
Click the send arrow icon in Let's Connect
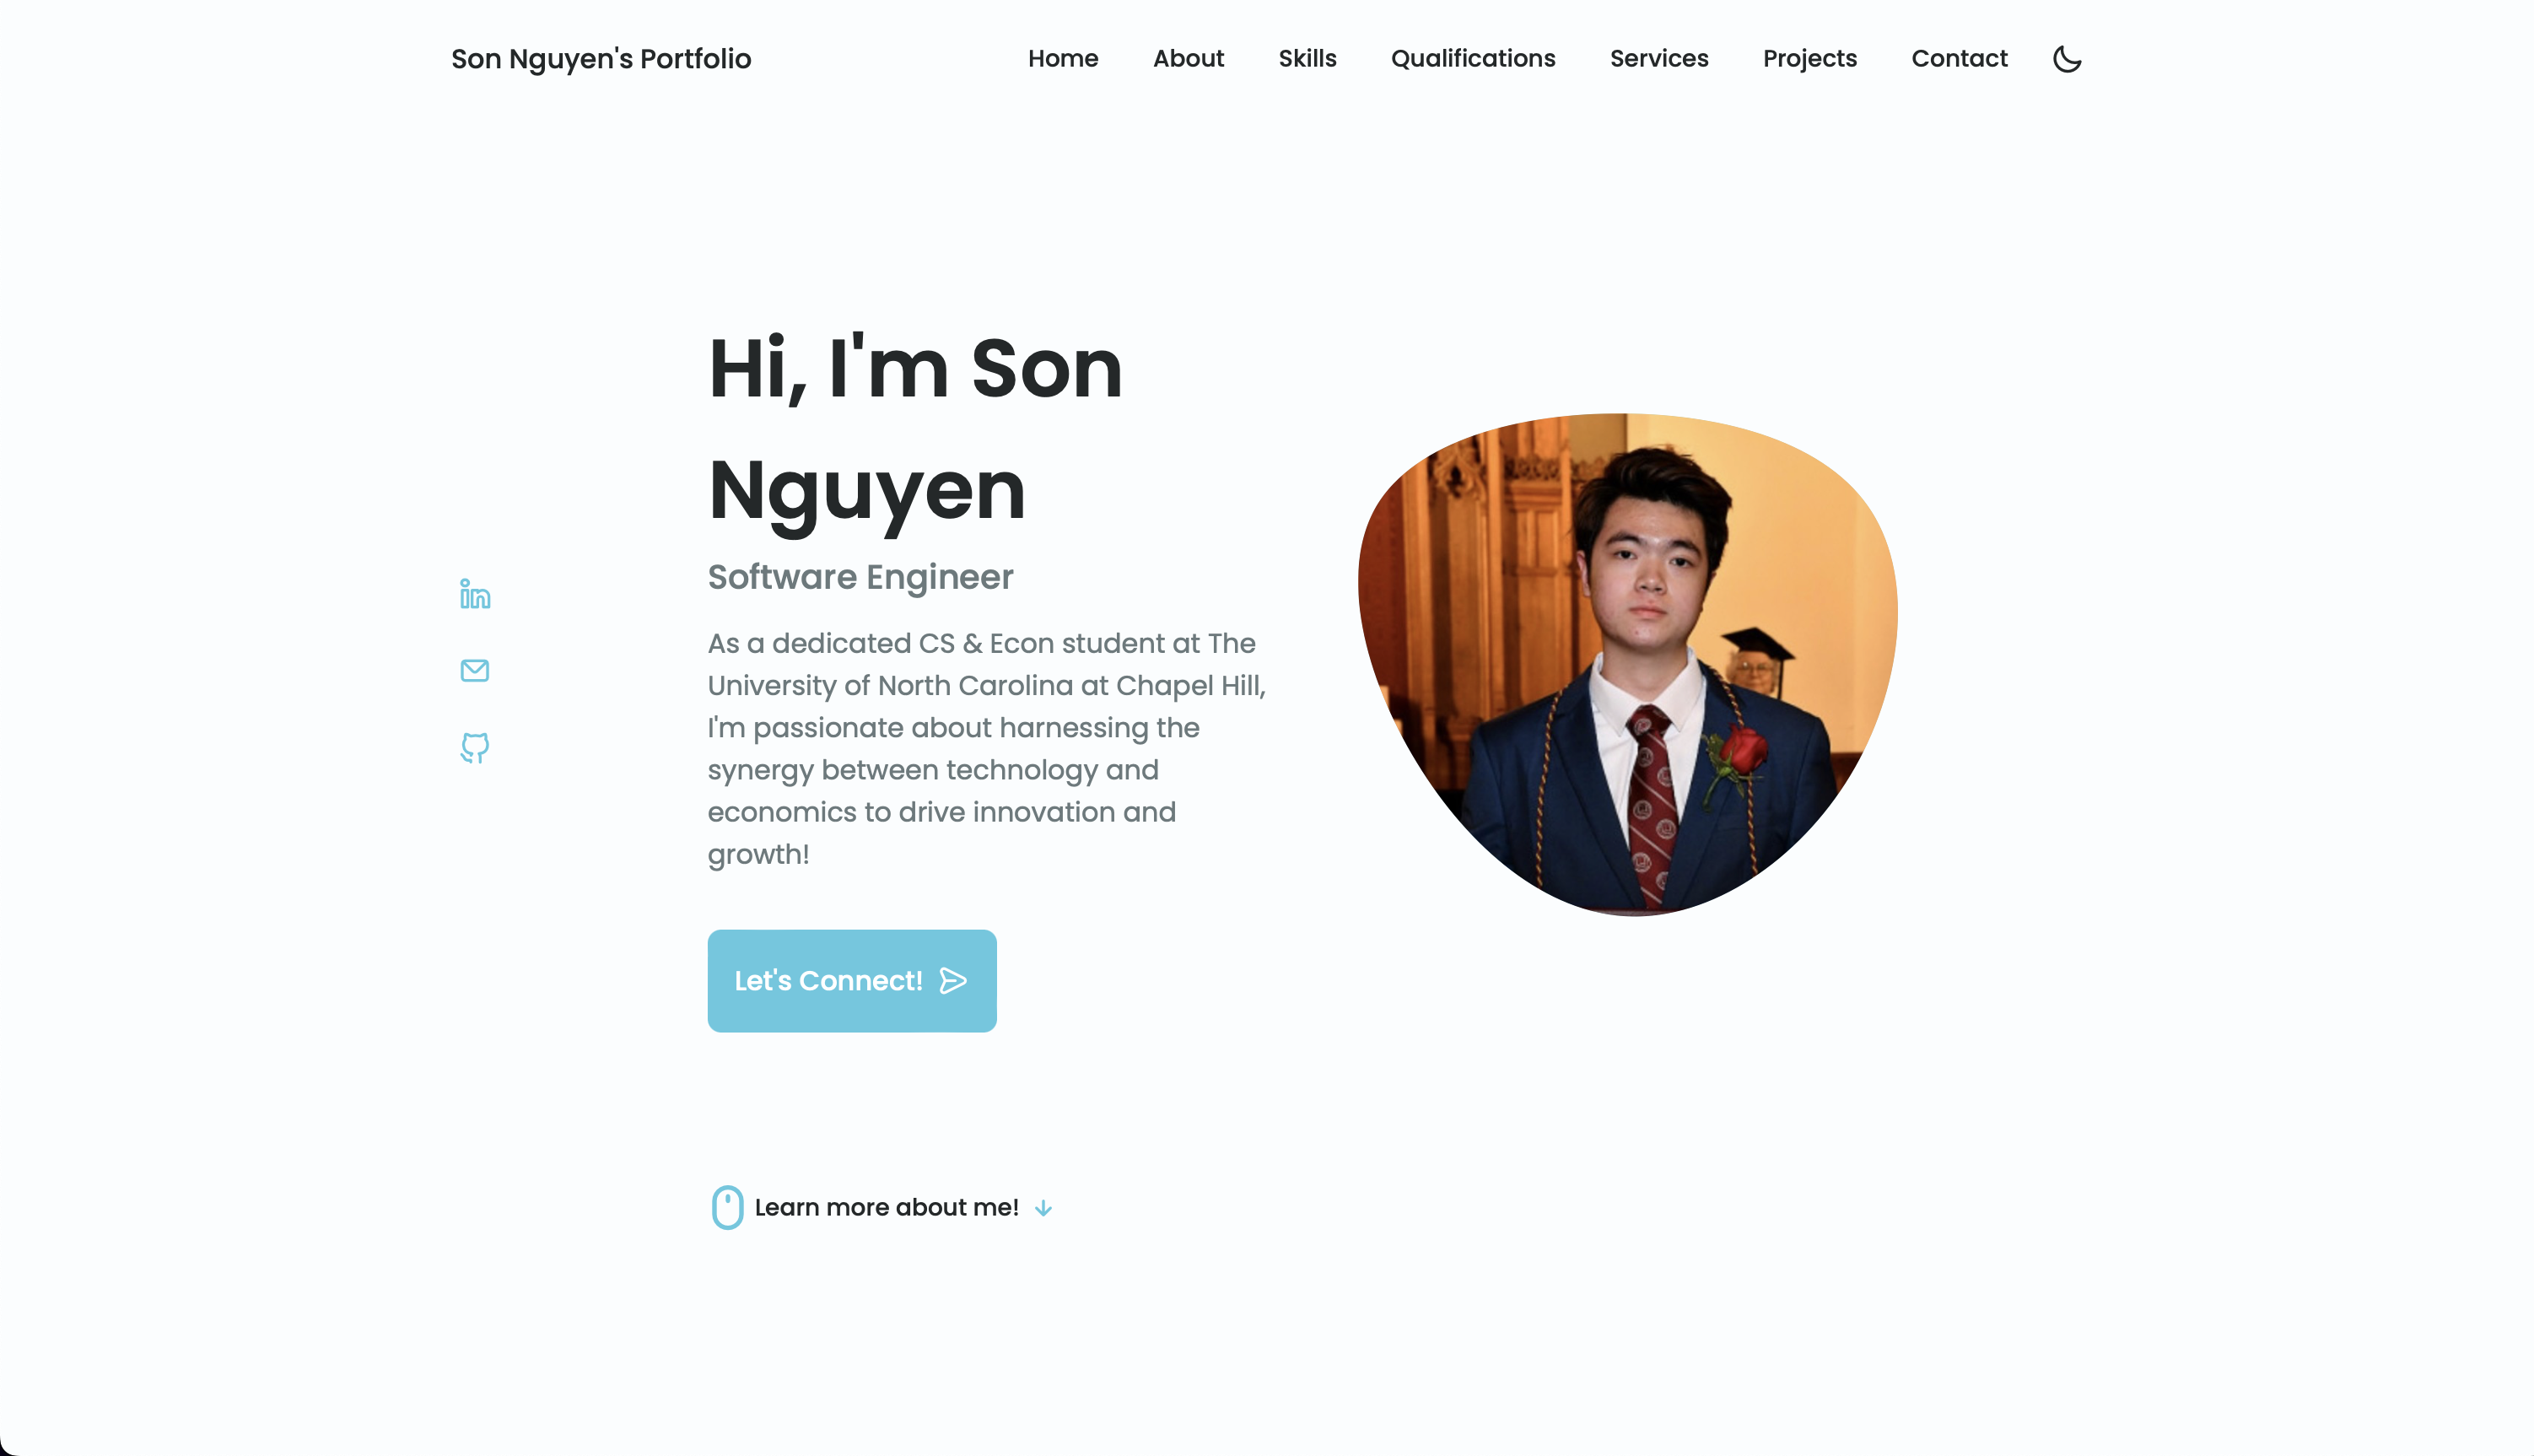coord(954,981)
